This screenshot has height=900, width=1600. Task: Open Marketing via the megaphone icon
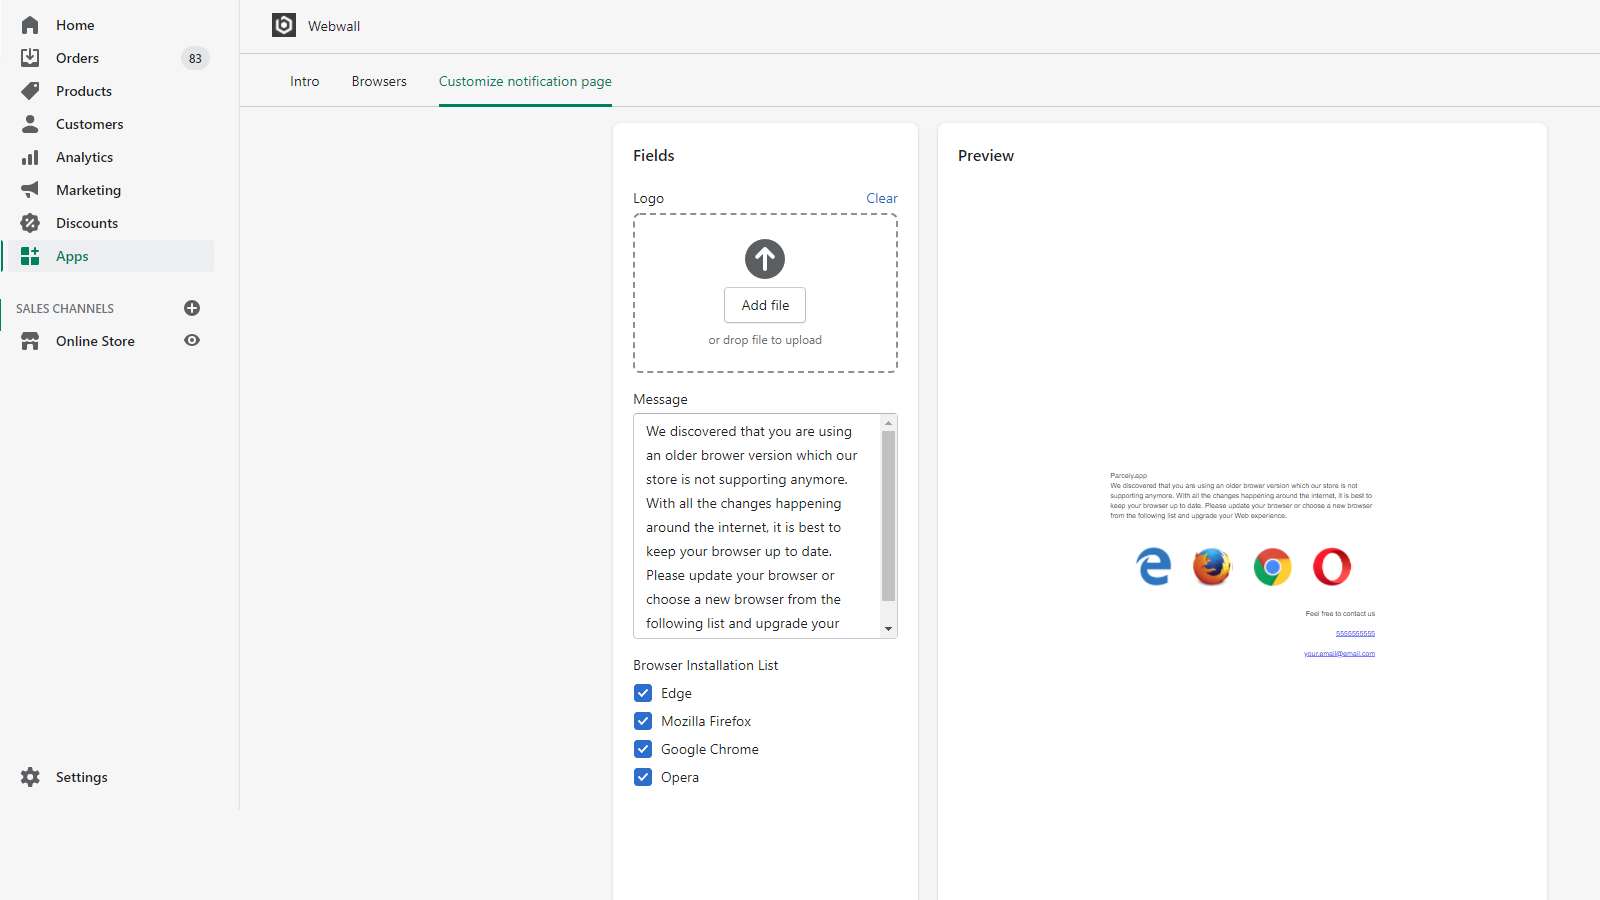tap(30, 189)
